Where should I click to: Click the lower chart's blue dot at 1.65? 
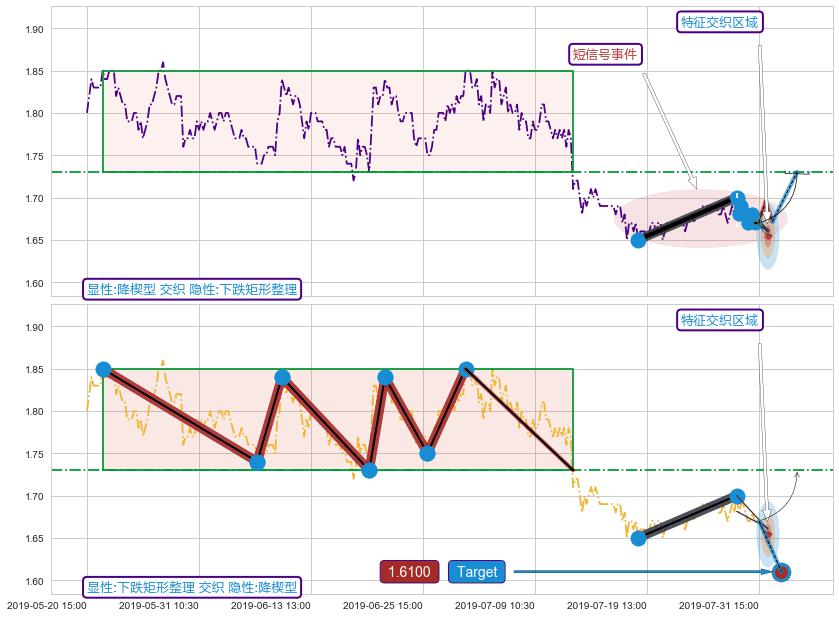pyautogui.click(x=638, y=538)
